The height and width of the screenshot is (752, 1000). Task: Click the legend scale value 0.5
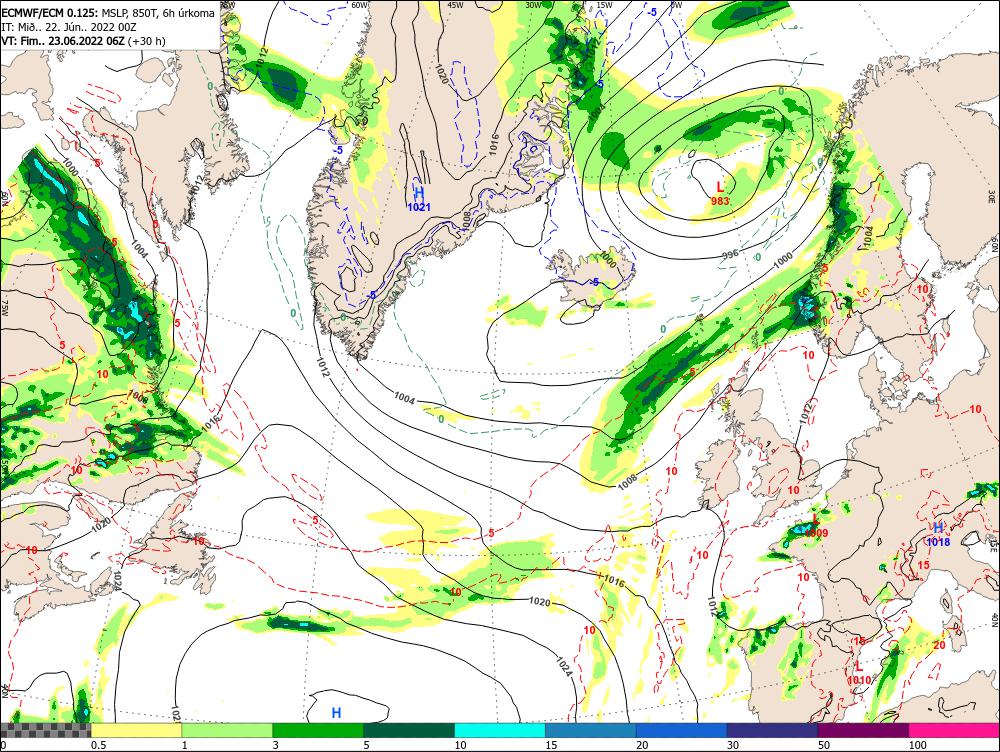[x=98, y=745]
